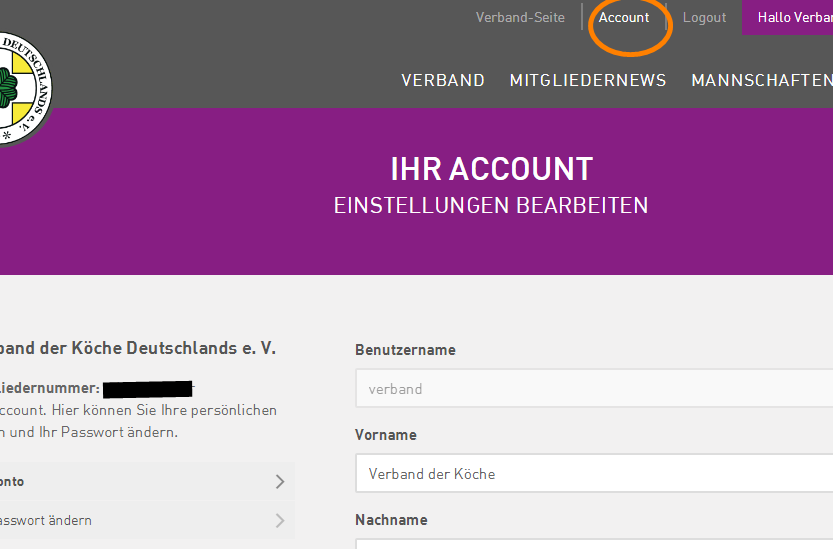Viewport: 833px width, 549px height.
Task: Click the Verband der Köche Deutschlands logo
Action: point(24,89)
